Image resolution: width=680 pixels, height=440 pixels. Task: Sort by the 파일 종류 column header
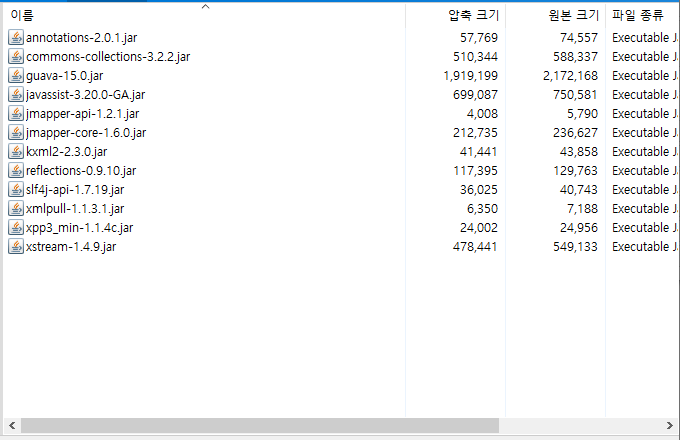coord(643,15)
